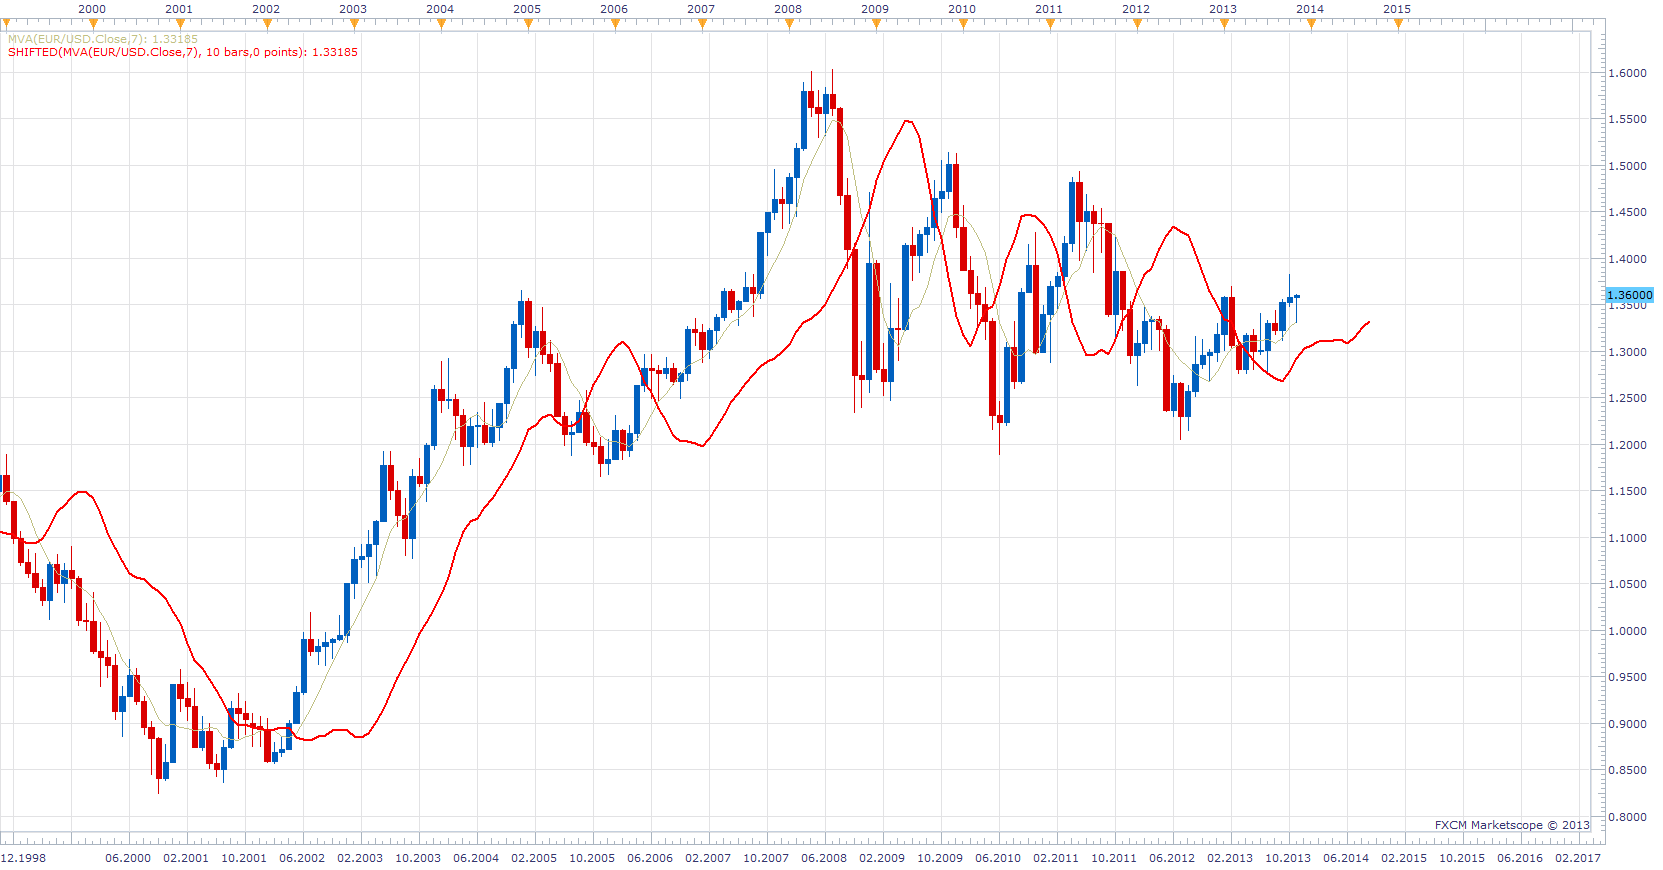
Task: Click the 2002 year marker triangle
Action: 267,24
